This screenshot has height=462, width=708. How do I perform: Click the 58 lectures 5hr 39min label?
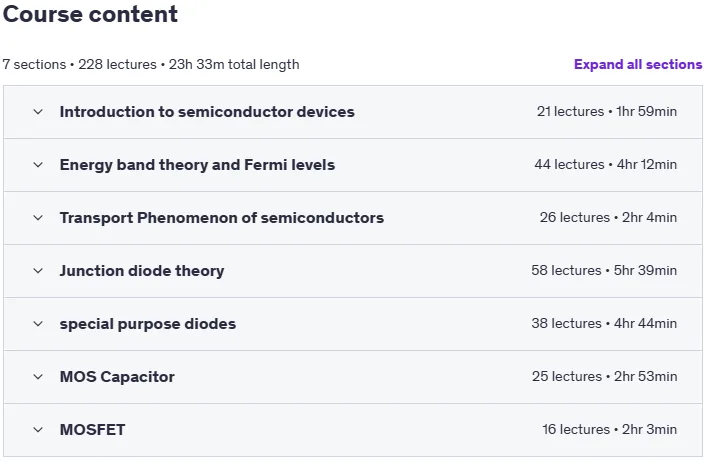[x=604, y=271]
